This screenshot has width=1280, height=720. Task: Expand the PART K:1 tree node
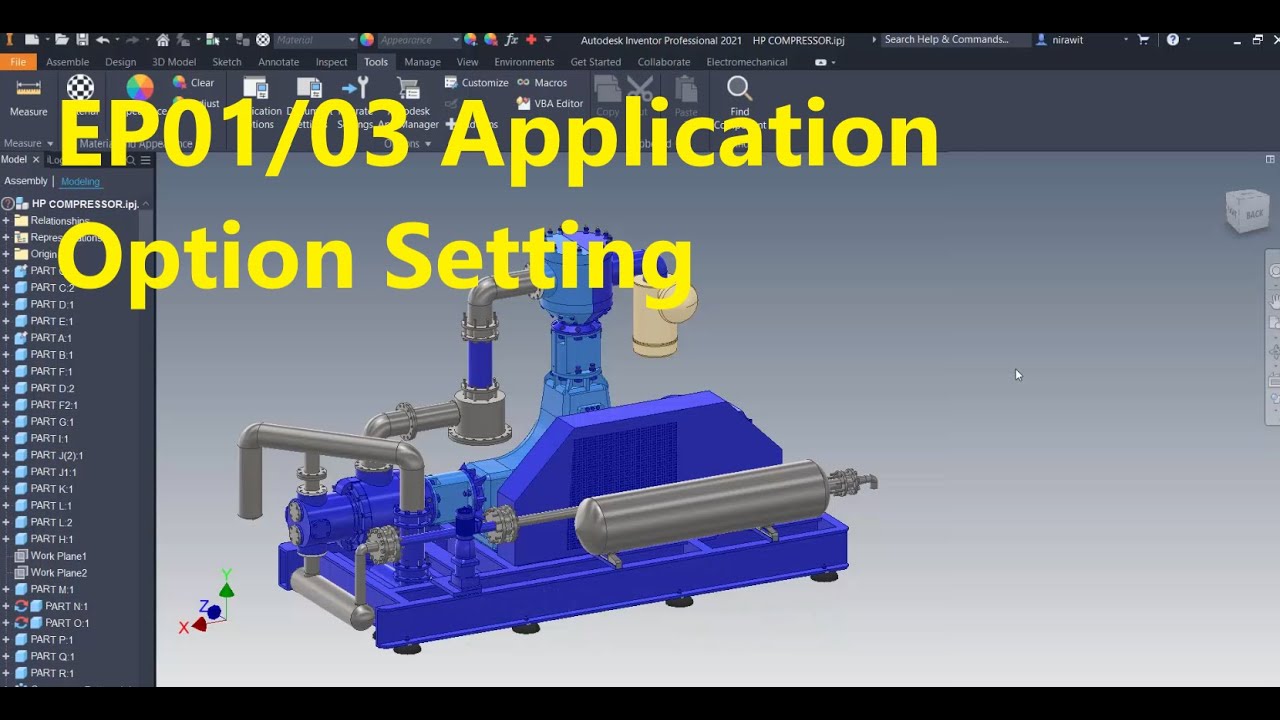(6, 489)
